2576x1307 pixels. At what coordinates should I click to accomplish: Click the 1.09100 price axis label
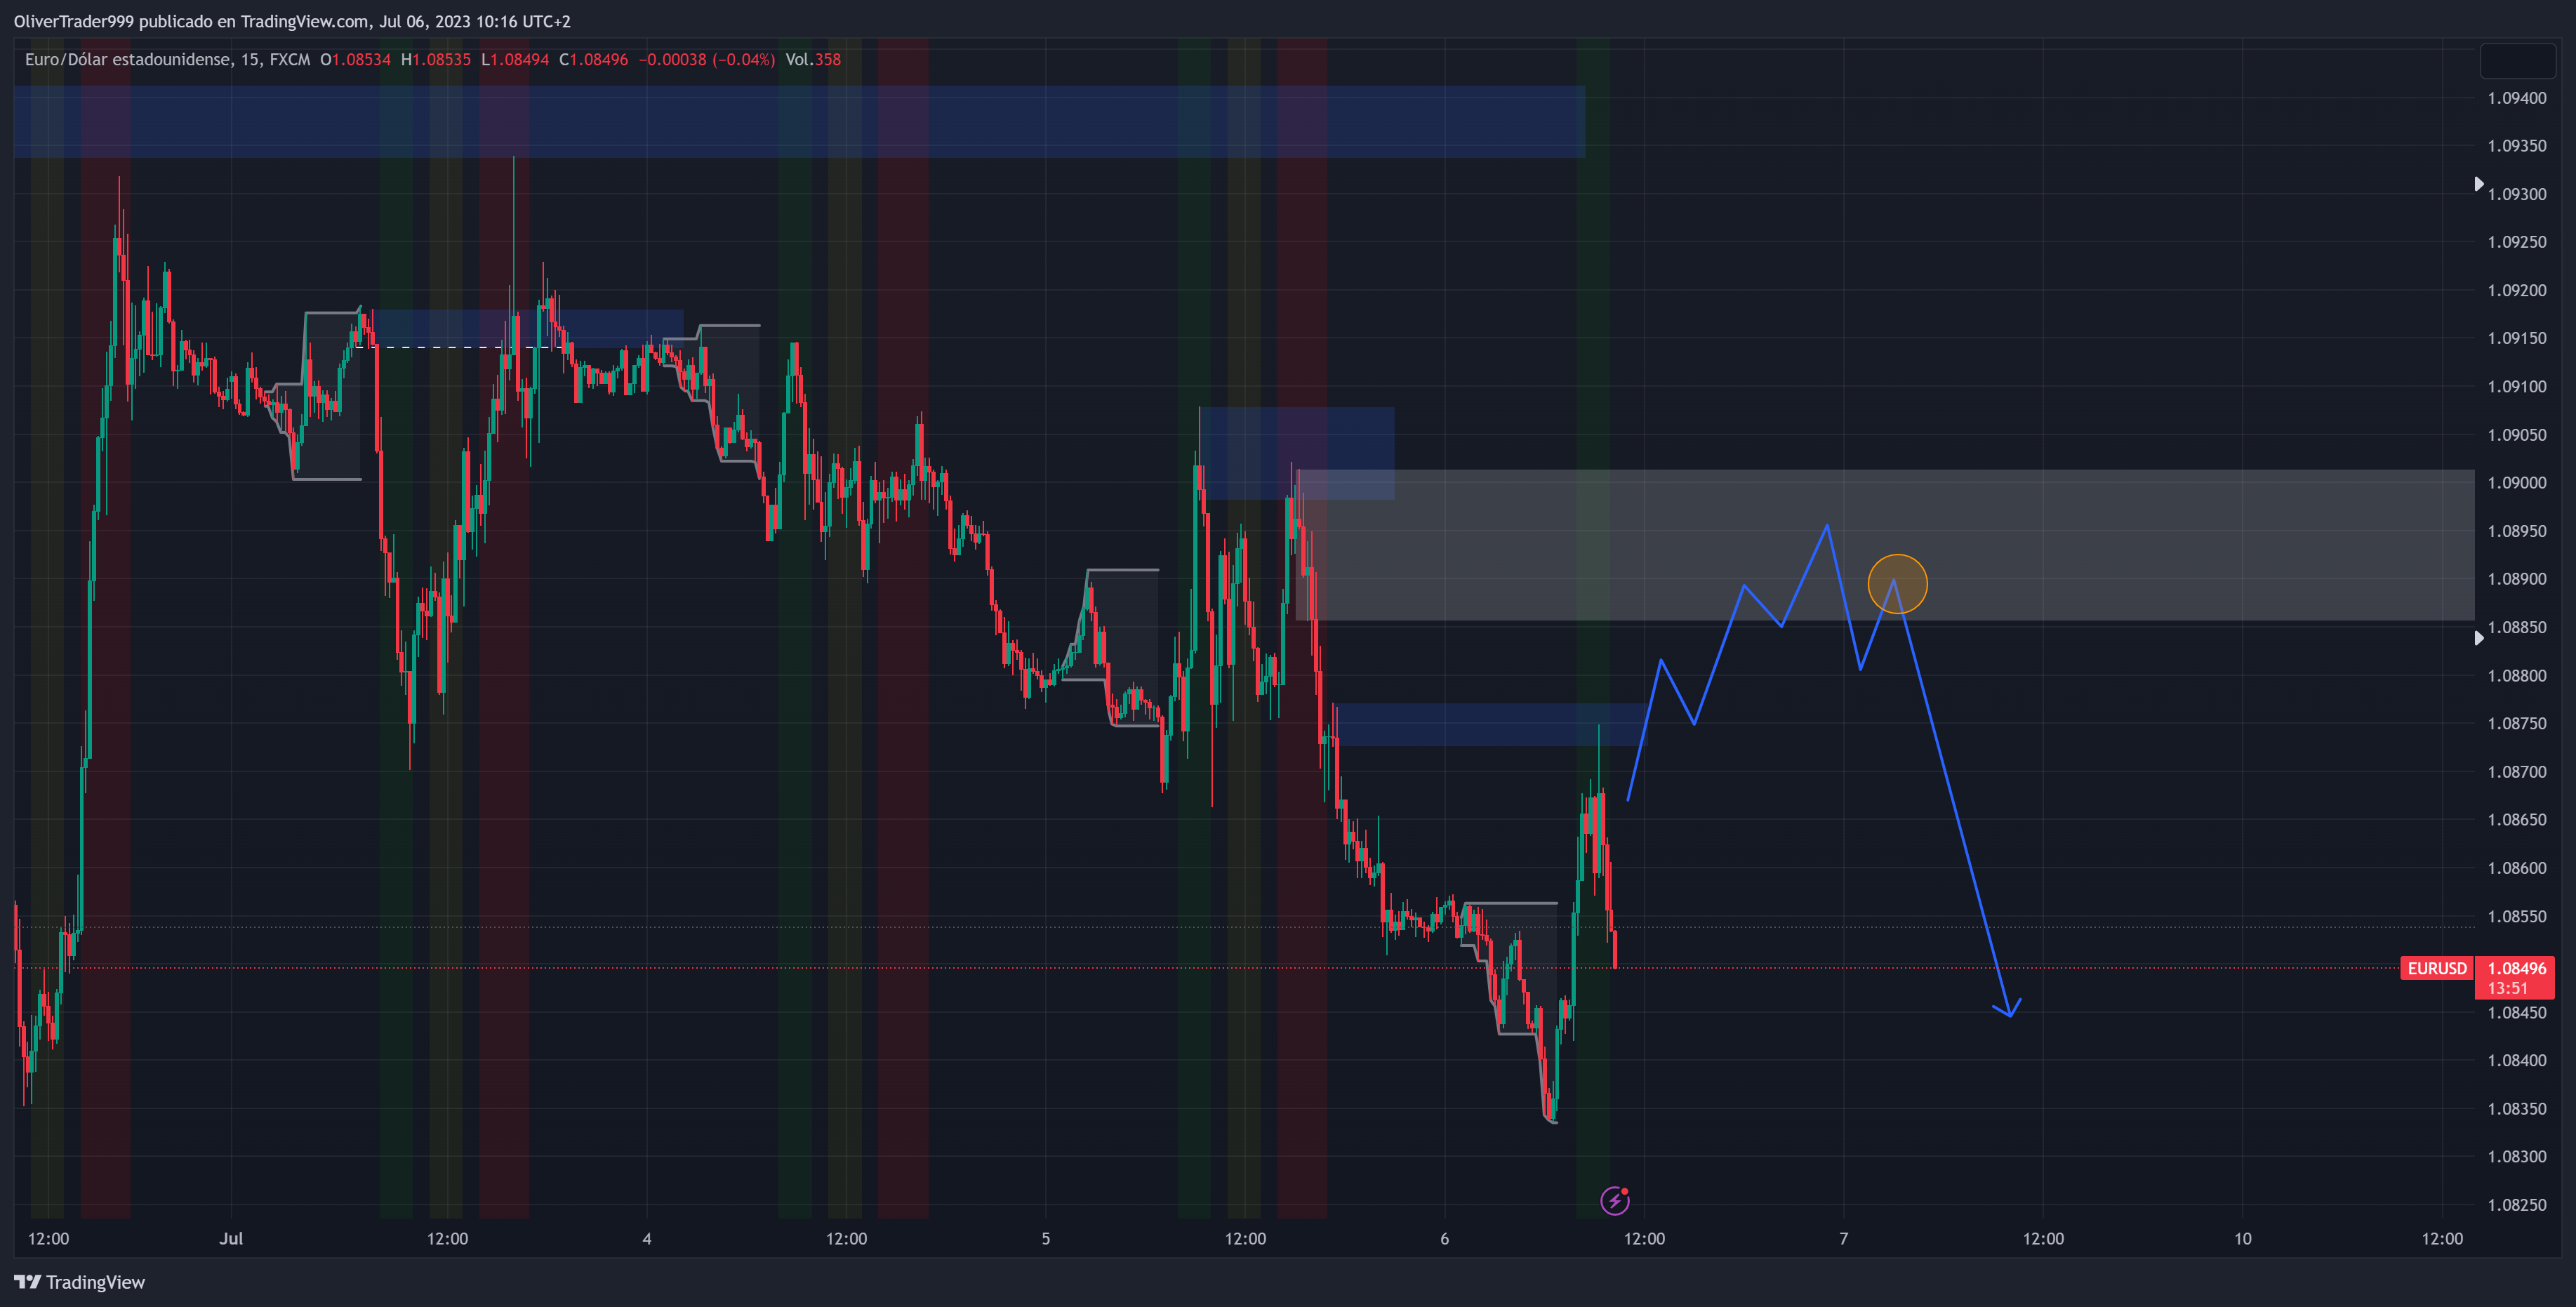click(x=2516, y=386)
